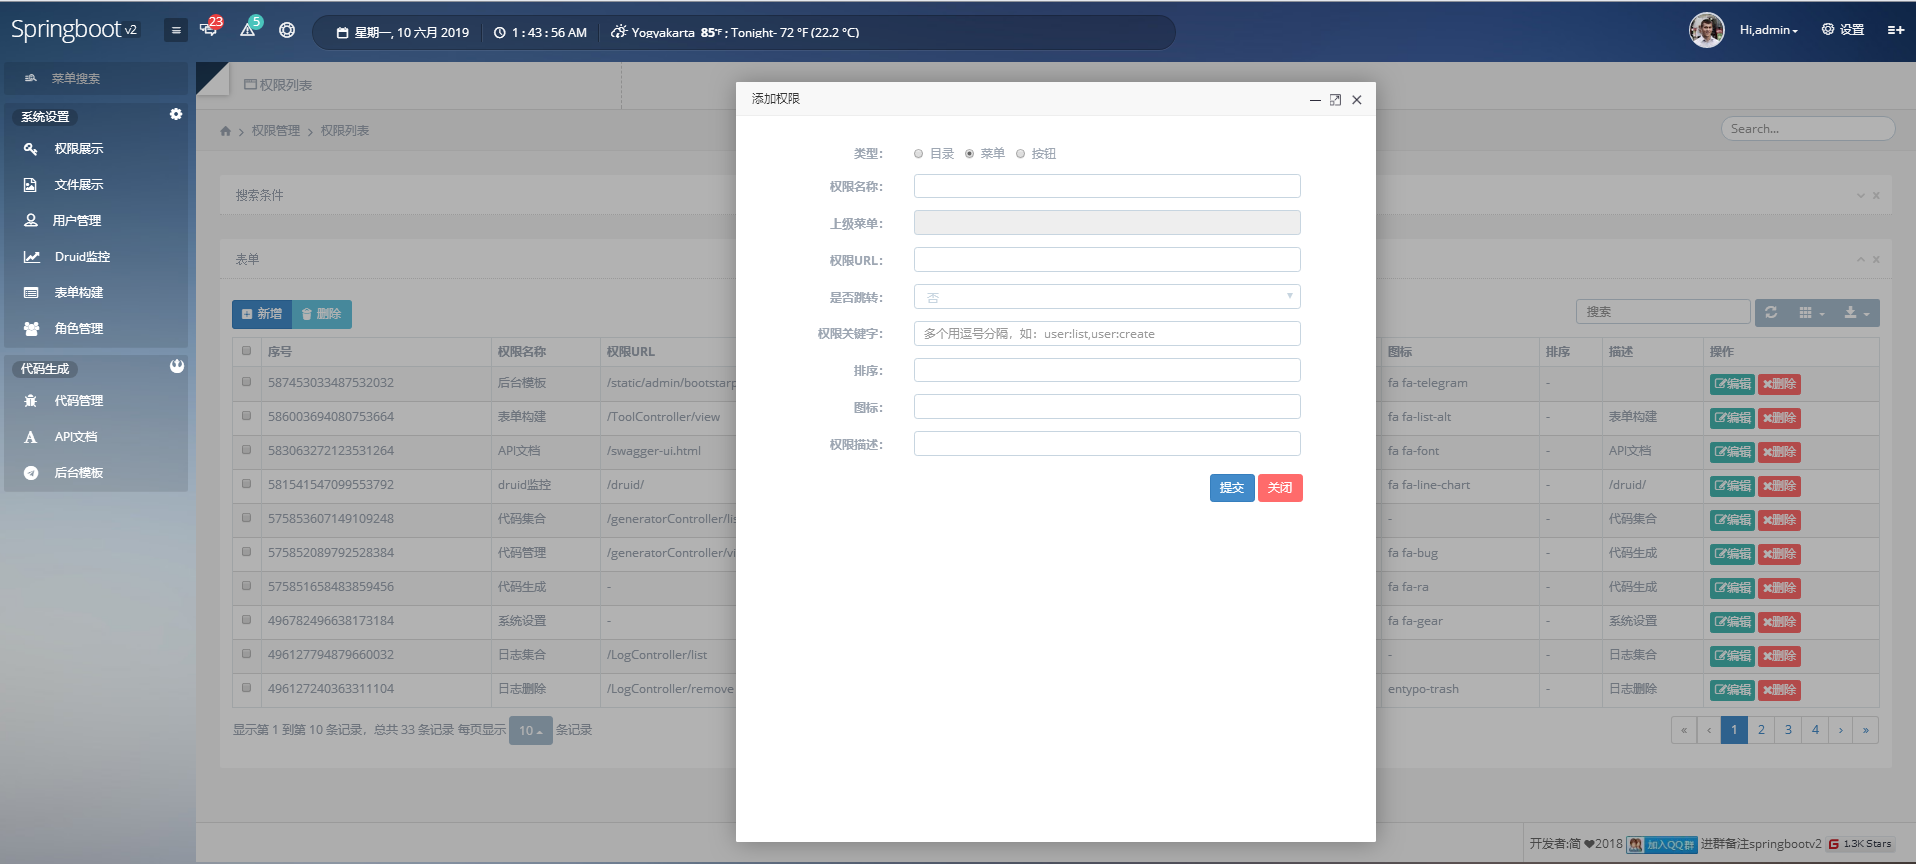Close the 添加权限 dialog with X
Screen dimensions: 1916x864
(1357, 100)
